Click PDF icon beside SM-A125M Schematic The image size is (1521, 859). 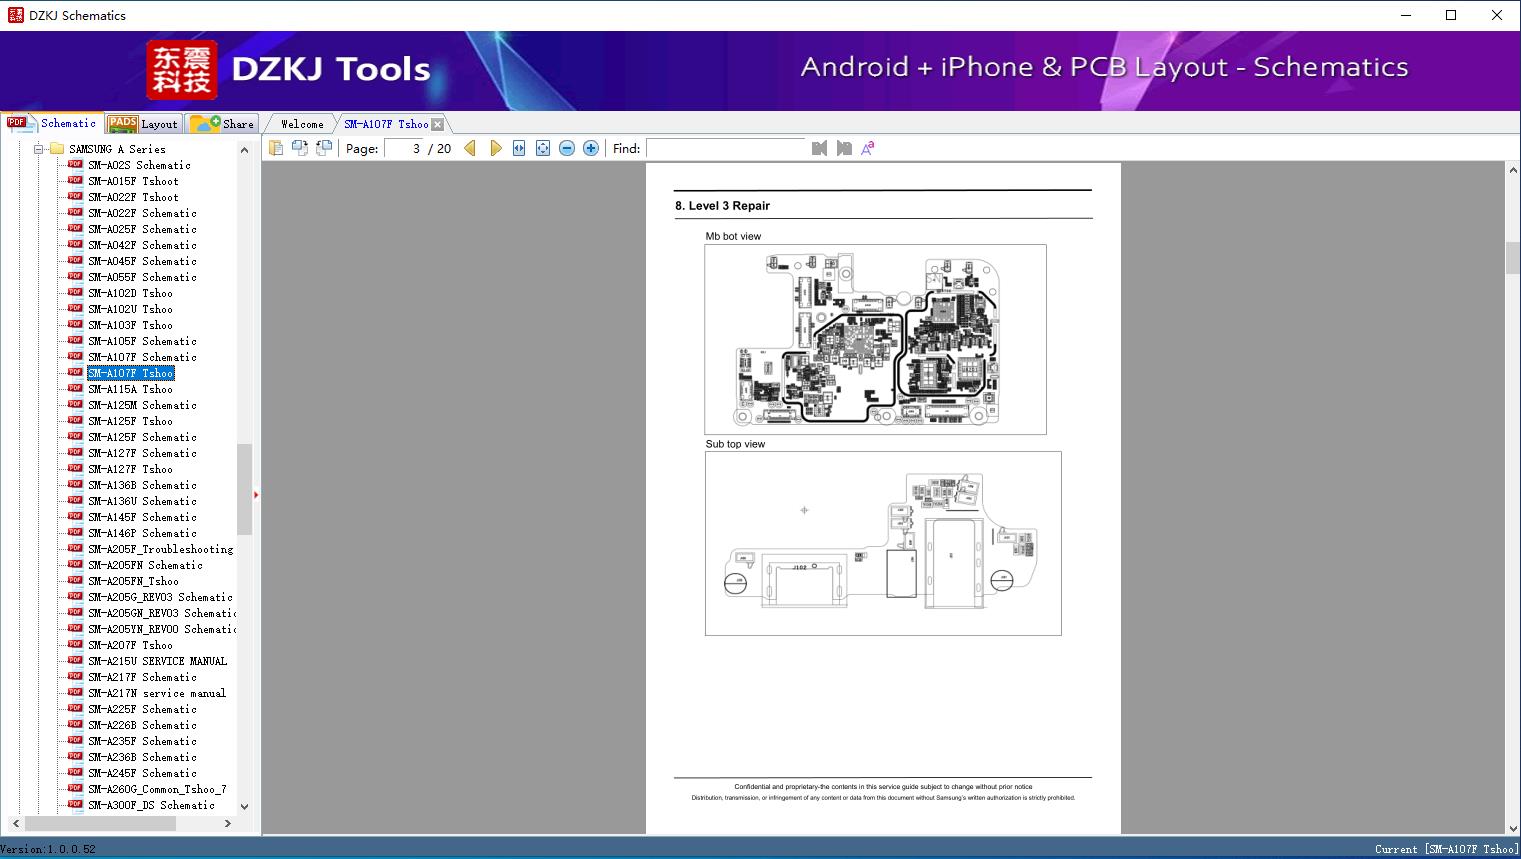pyautogui.click(x=75, y=404)
